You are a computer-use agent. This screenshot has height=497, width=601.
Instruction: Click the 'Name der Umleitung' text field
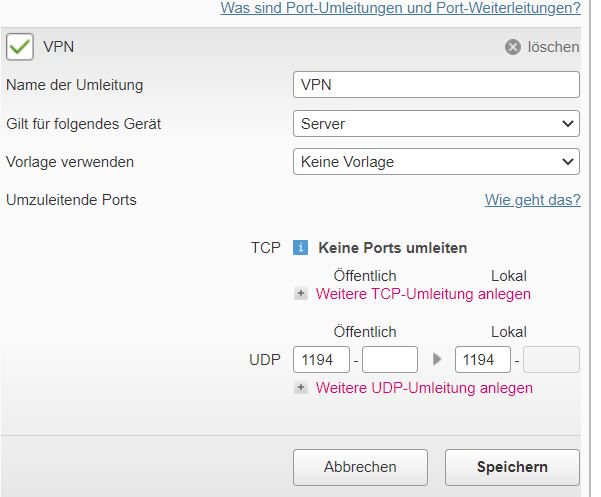coord(436,85)
